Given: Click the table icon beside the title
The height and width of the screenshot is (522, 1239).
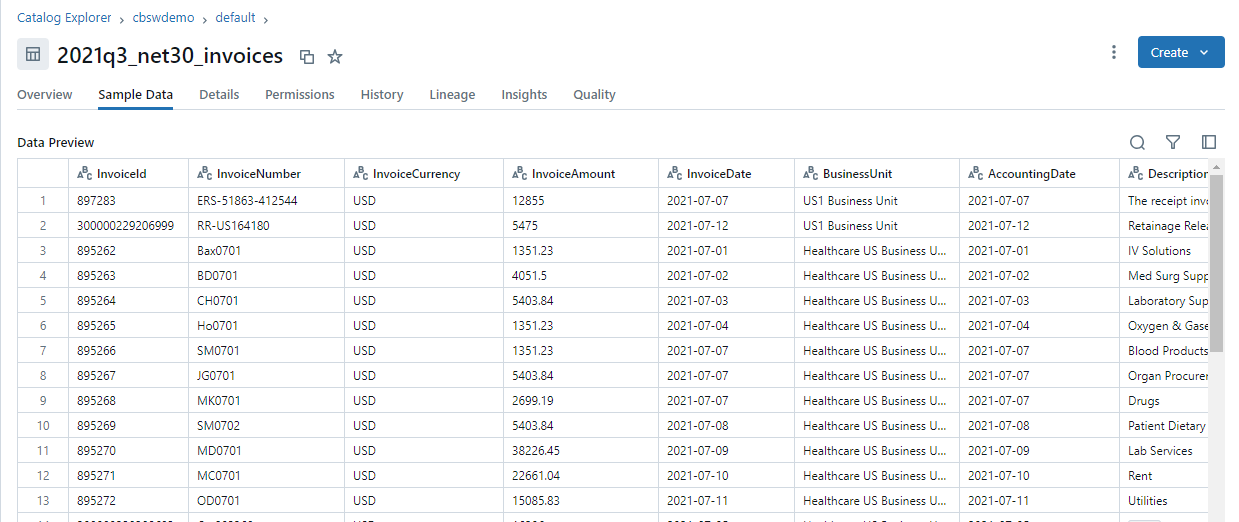Looking at the screenshot, I should click(33, 55).
